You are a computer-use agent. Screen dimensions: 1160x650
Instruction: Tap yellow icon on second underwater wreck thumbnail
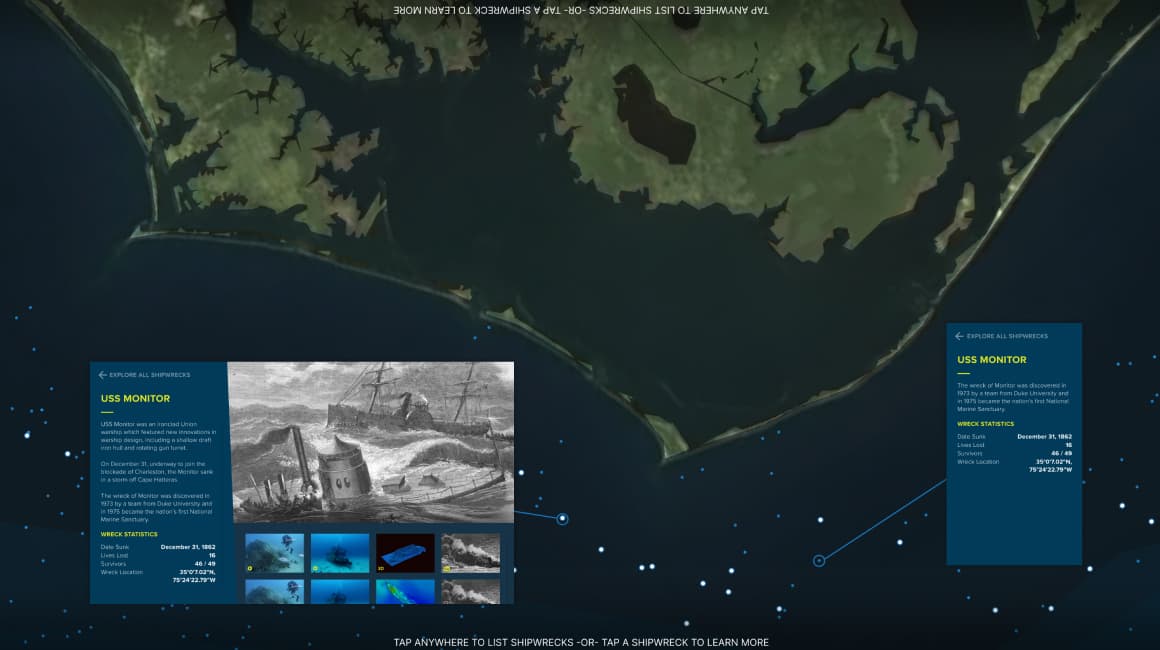click(x=315, y=568)
